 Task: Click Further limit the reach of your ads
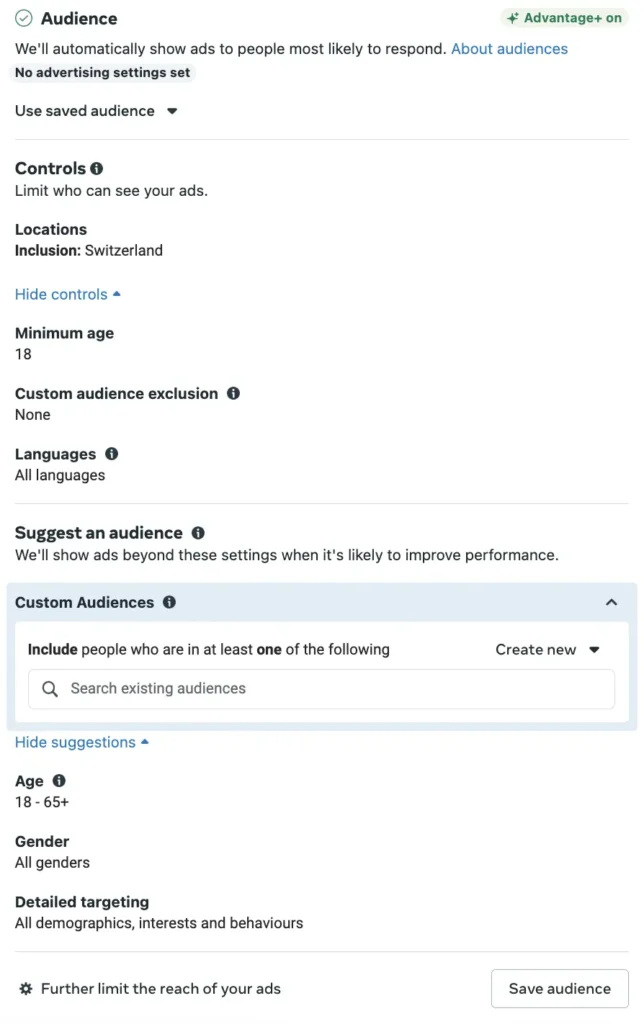click(x=161, y=989)
